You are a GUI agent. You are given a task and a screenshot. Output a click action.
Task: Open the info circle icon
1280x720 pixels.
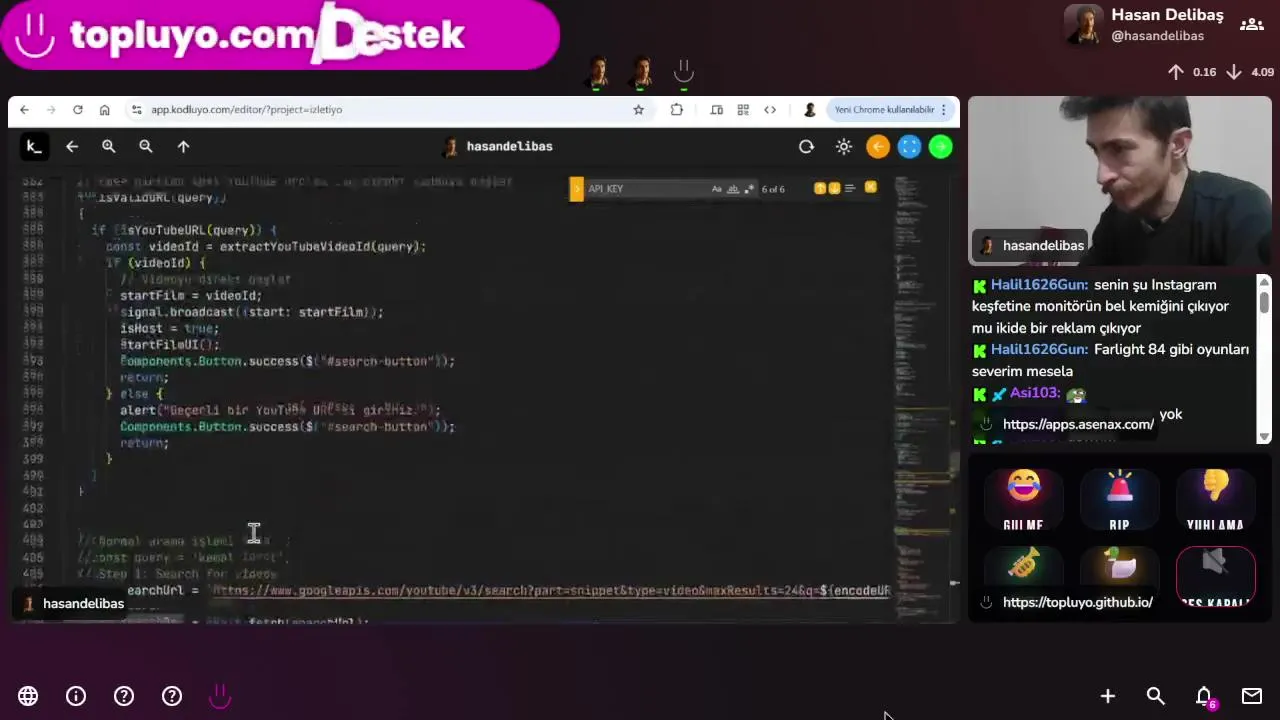pyautogui.click(x=76, y=696)
